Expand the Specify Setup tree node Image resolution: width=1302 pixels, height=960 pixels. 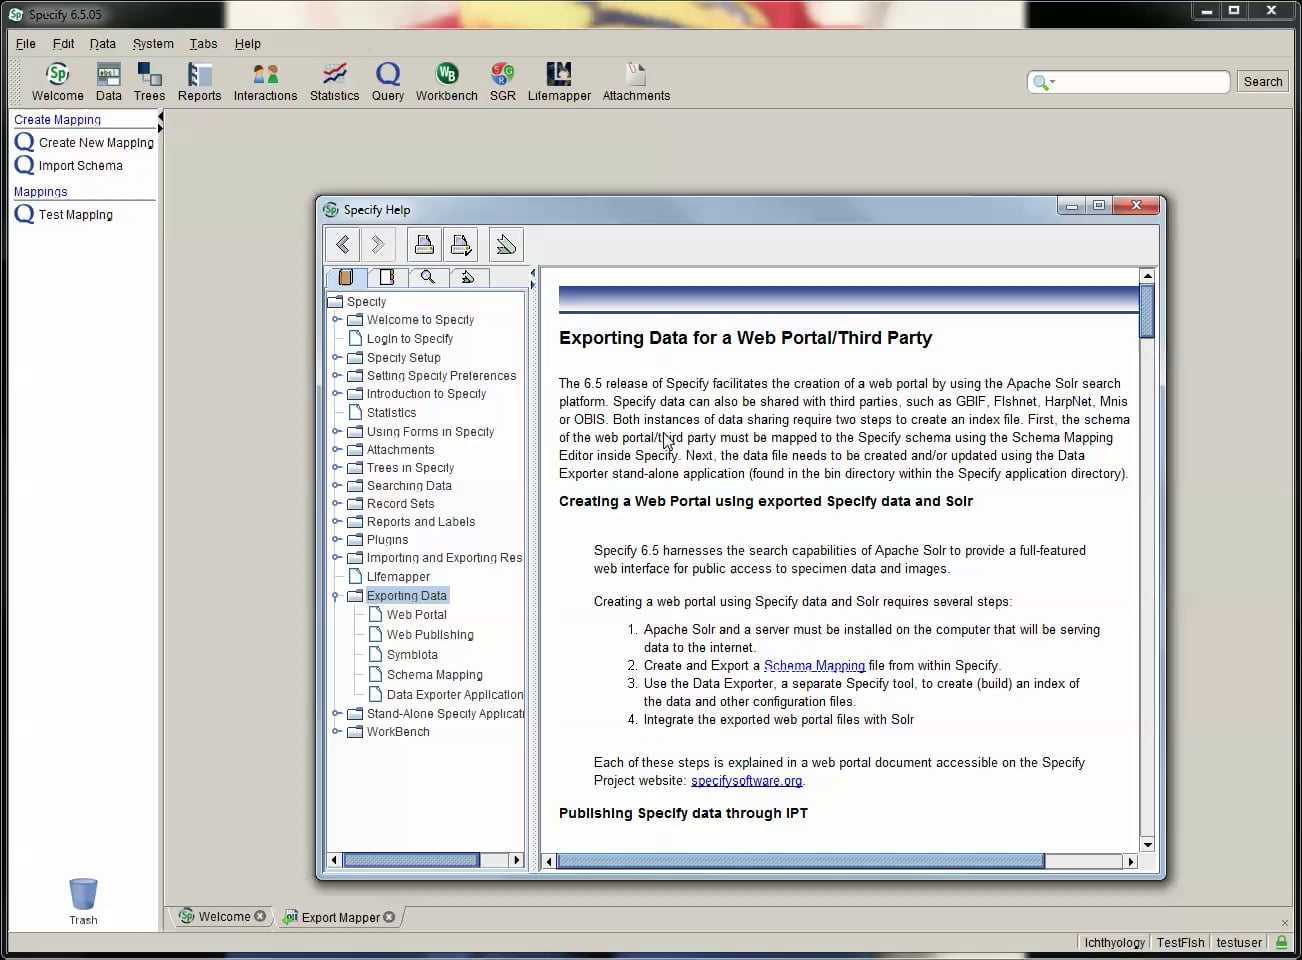pyautogui.click(x=337, y=357)
